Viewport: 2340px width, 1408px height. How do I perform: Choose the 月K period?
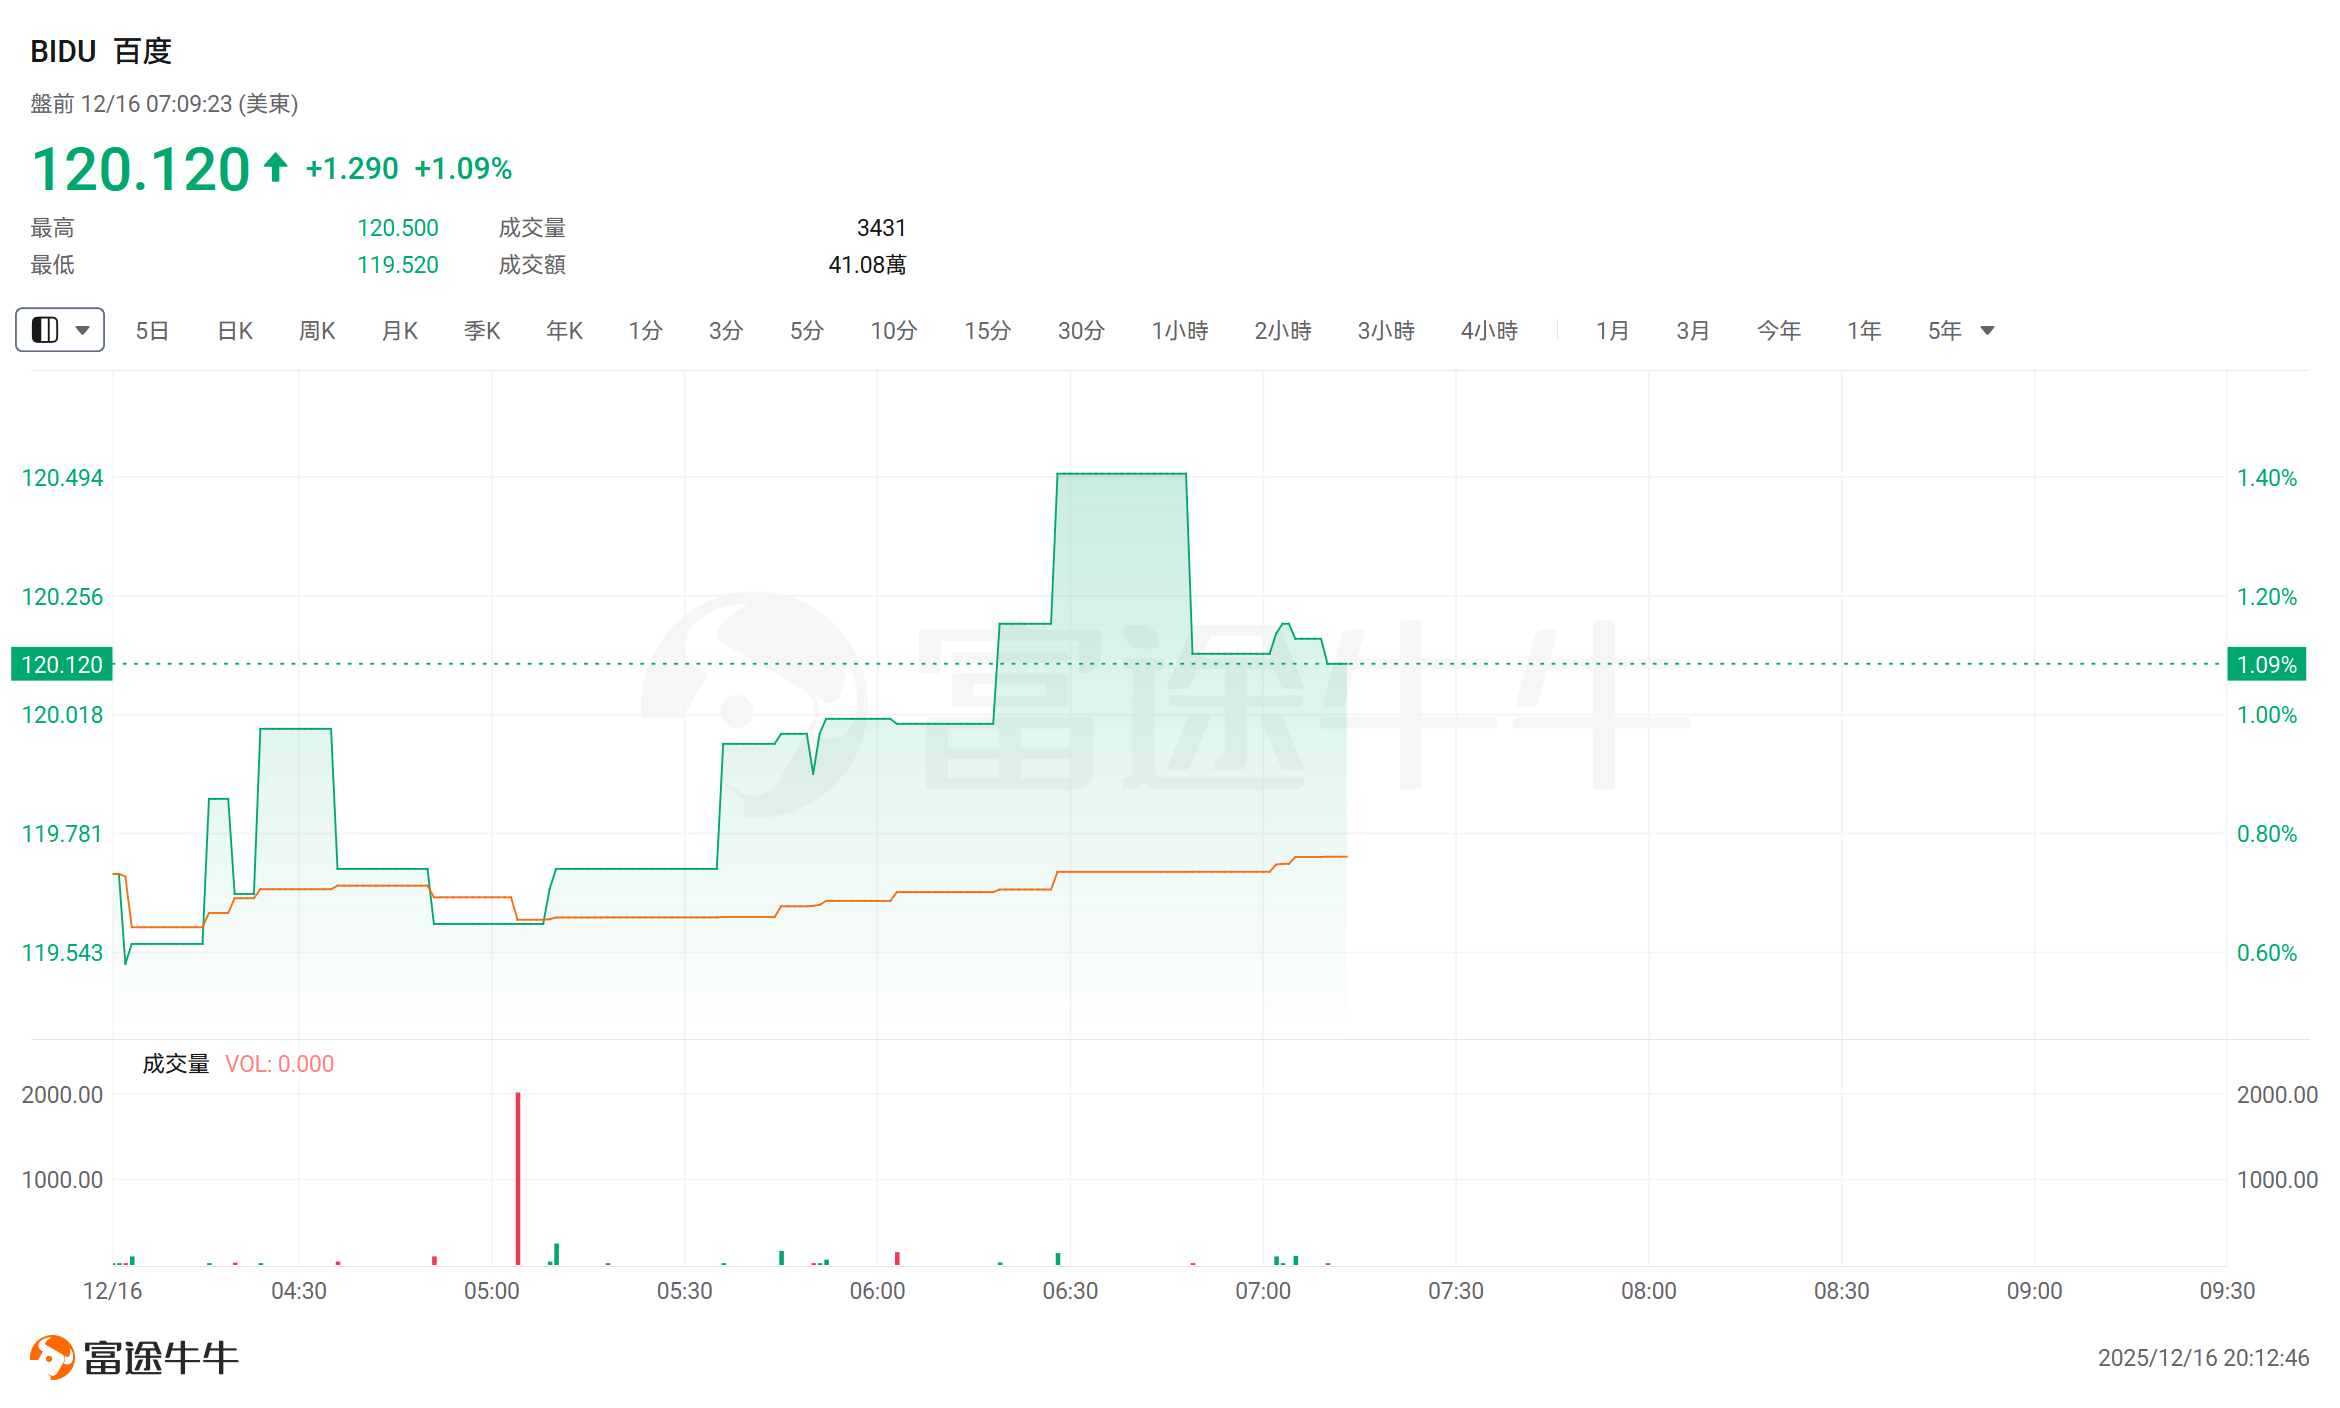click(400, 330)
